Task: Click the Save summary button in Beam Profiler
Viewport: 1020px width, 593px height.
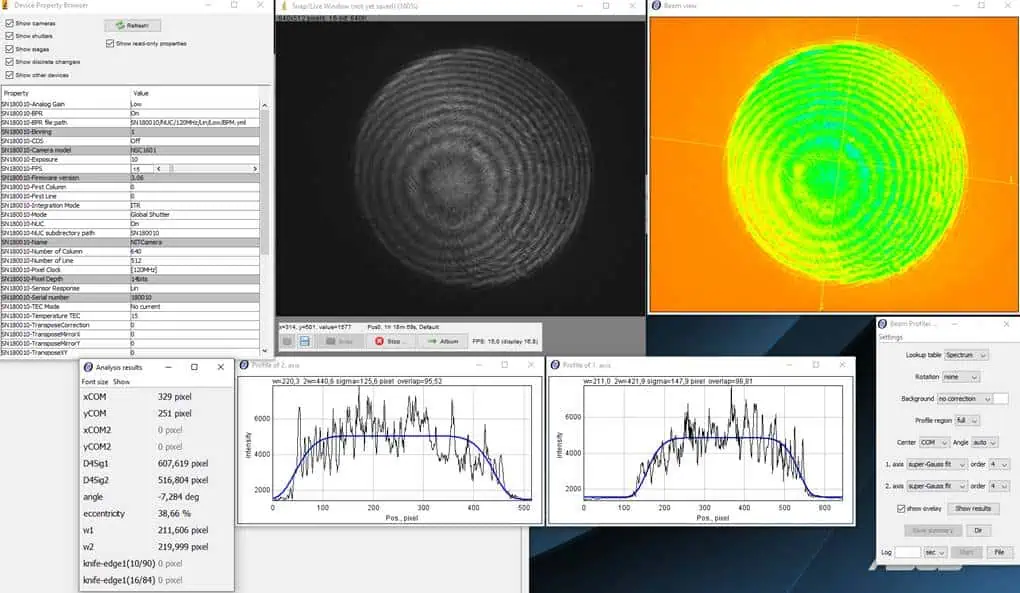Action: pos(932,531)
